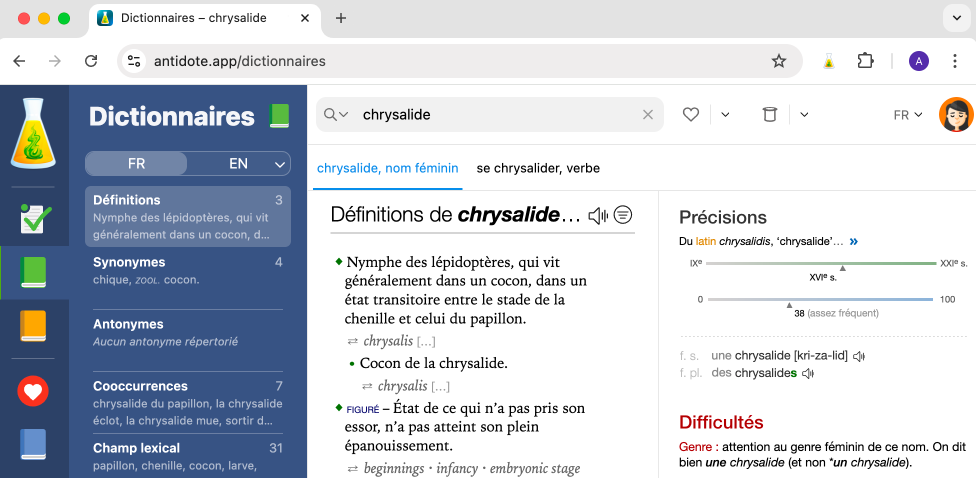Open the round list options icon

(x=623, y=215)
